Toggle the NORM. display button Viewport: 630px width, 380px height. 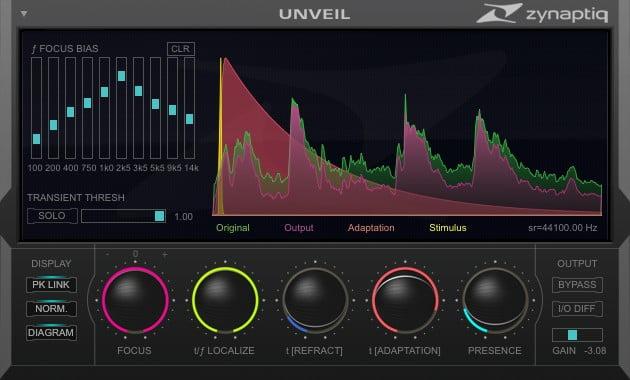click(x=51, y=308)
